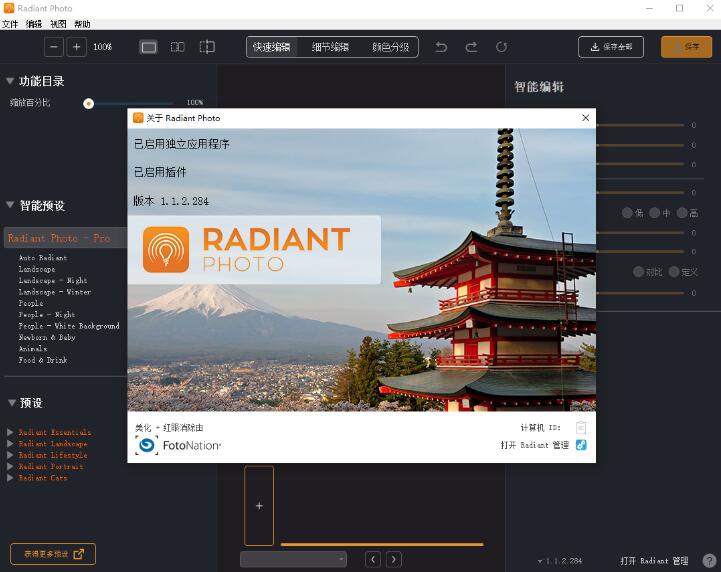Collapse the 智能预设 section
This screenshot has height=572, width=721.
point(10,205)
